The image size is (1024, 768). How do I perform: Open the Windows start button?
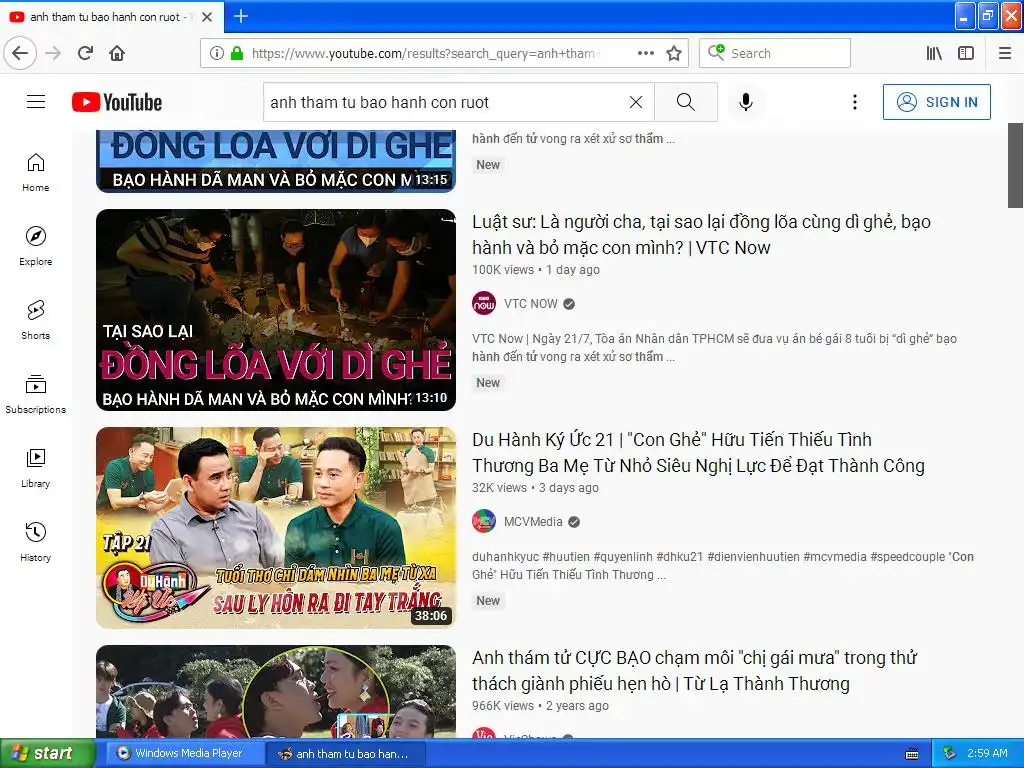(47, 753)
